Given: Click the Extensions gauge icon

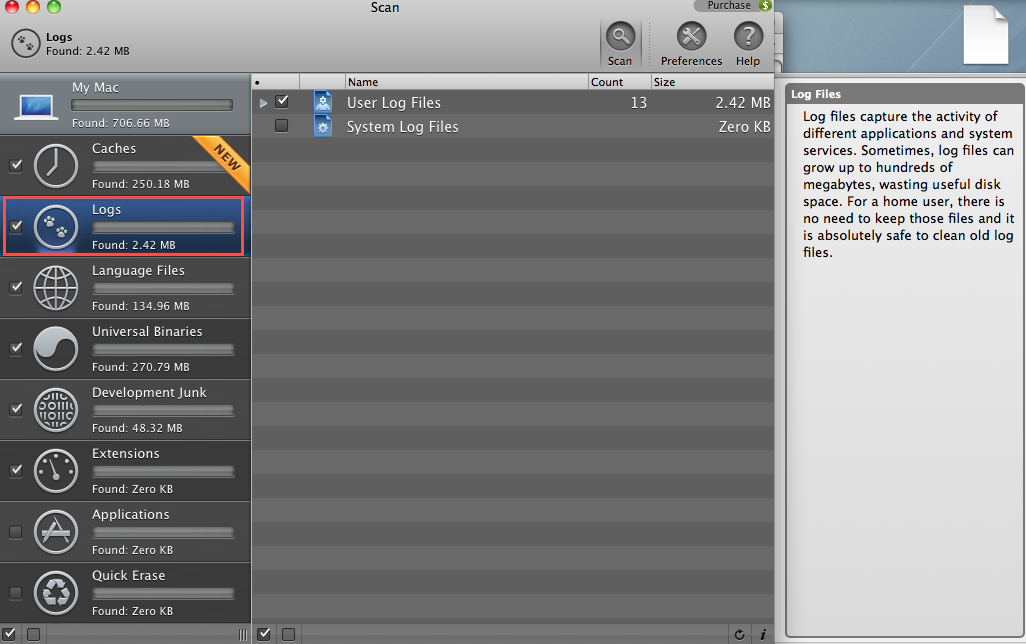Looking at the screenshot, I should point(56,471).
